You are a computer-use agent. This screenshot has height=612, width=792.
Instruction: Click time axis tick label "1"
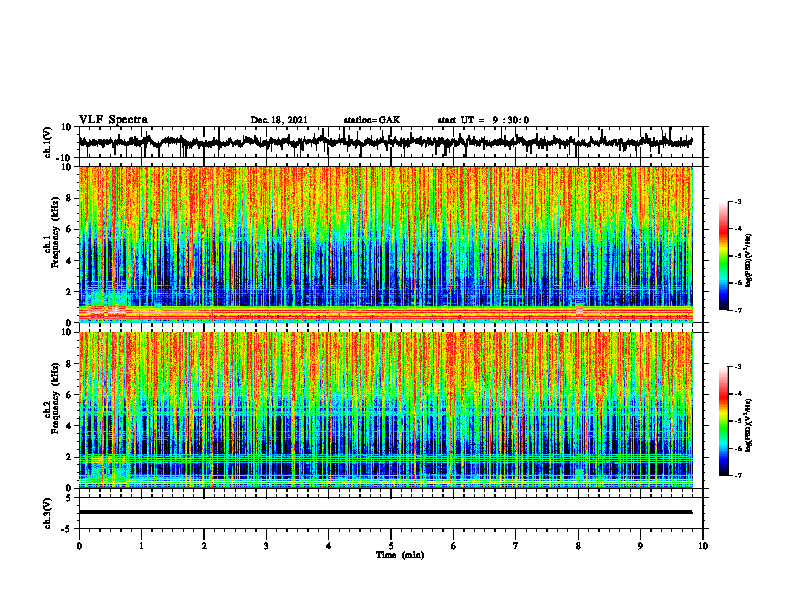point(141,546)
